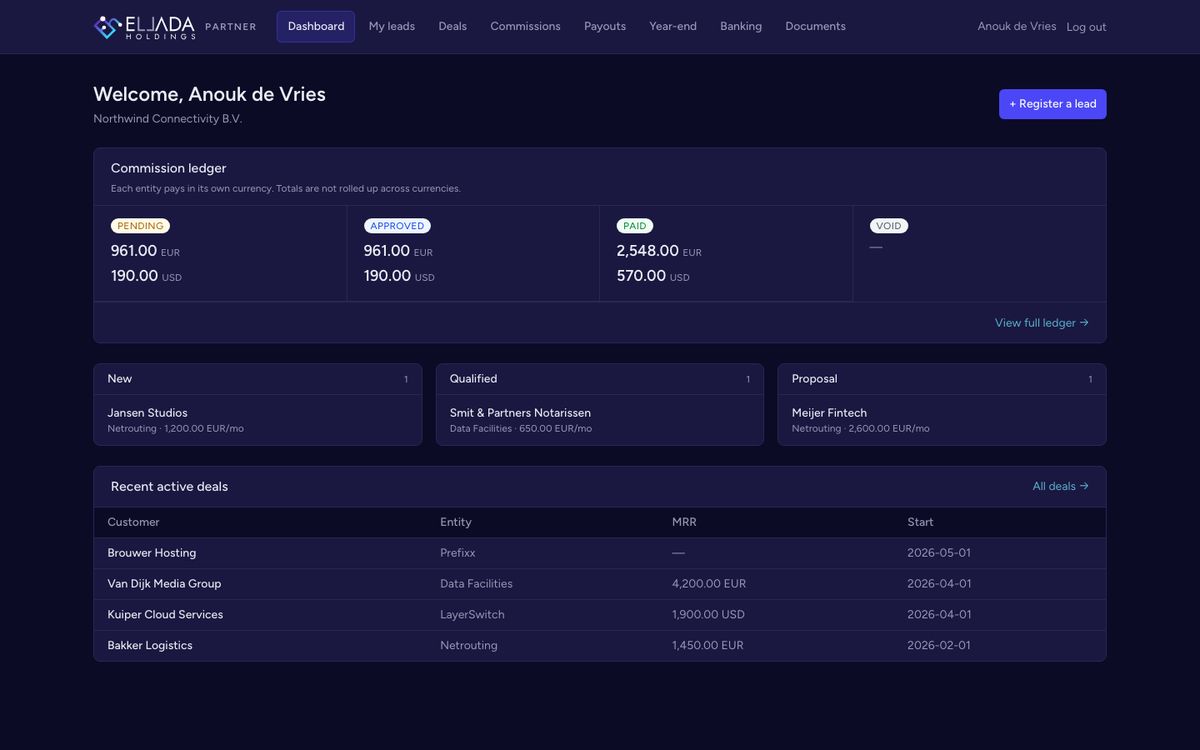The width and height of the screenshot is (1200, 750).
Task: Log out of the portal
Action: [x=1086, y=27]
